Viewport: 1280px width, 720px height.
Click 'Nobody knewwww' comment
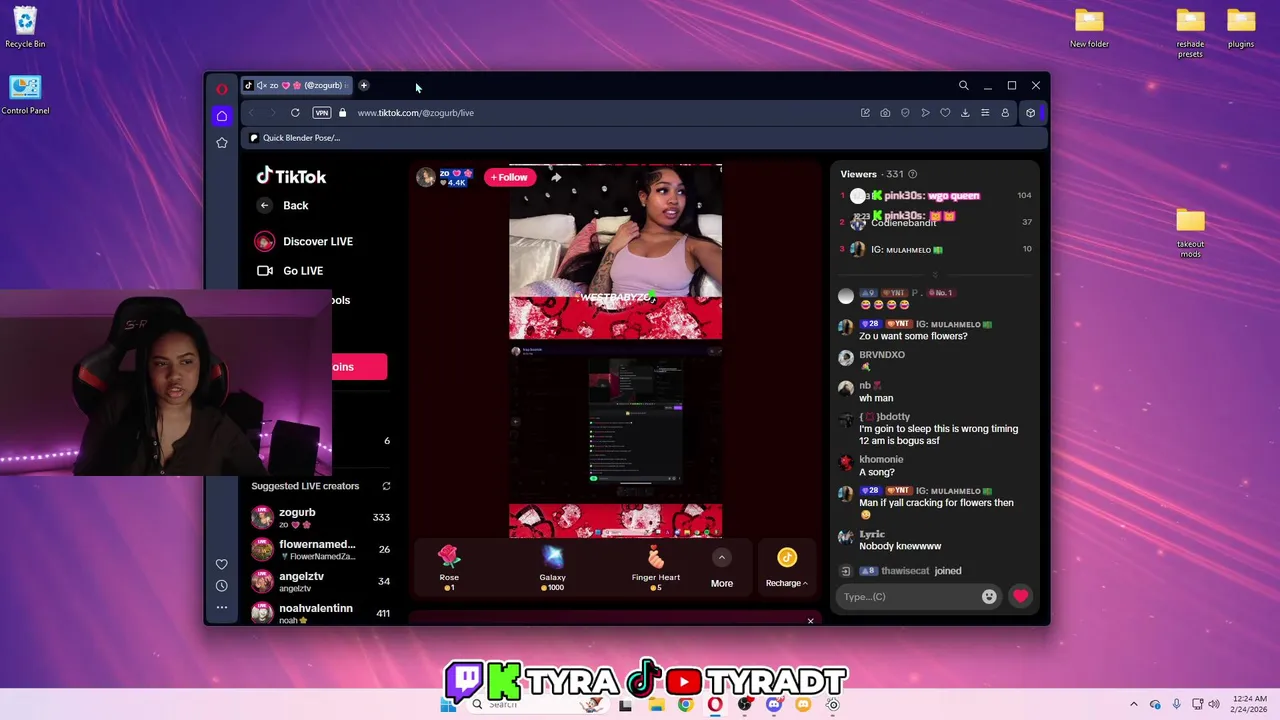(x=900, y=546)
